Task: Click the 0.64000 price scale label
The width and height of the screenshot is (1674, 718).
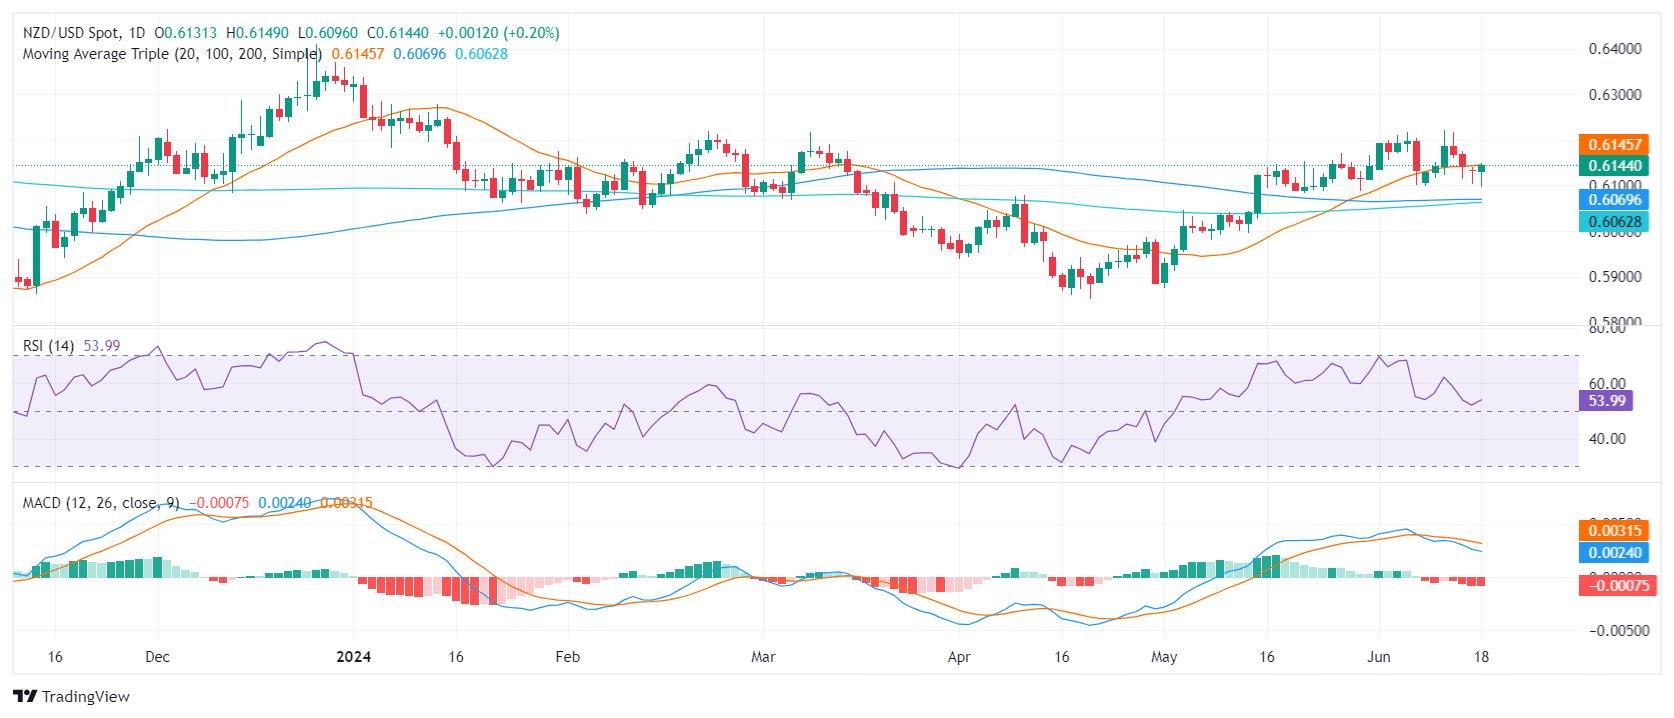Action: coord(1614,49)
